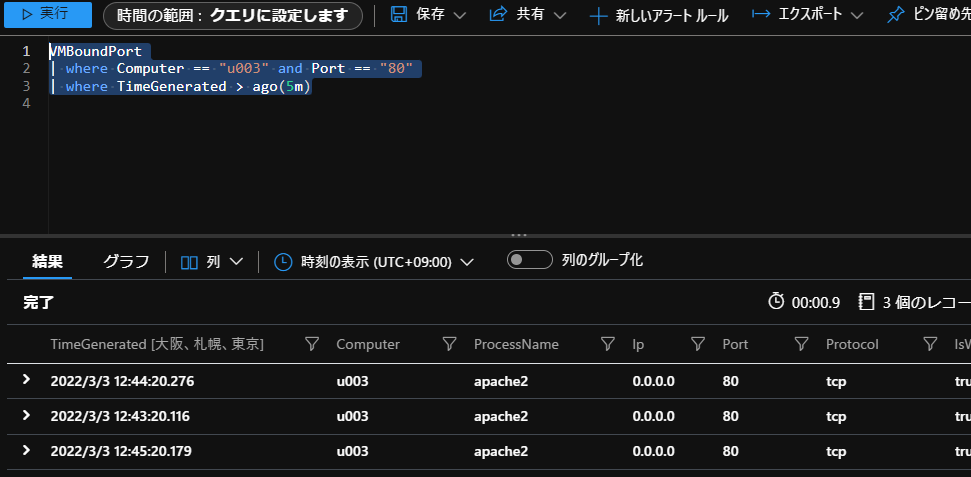Screen dimensions: 971x477
Task: Click u003 in the 12:43:20.116 row
Action: (352, 416)
